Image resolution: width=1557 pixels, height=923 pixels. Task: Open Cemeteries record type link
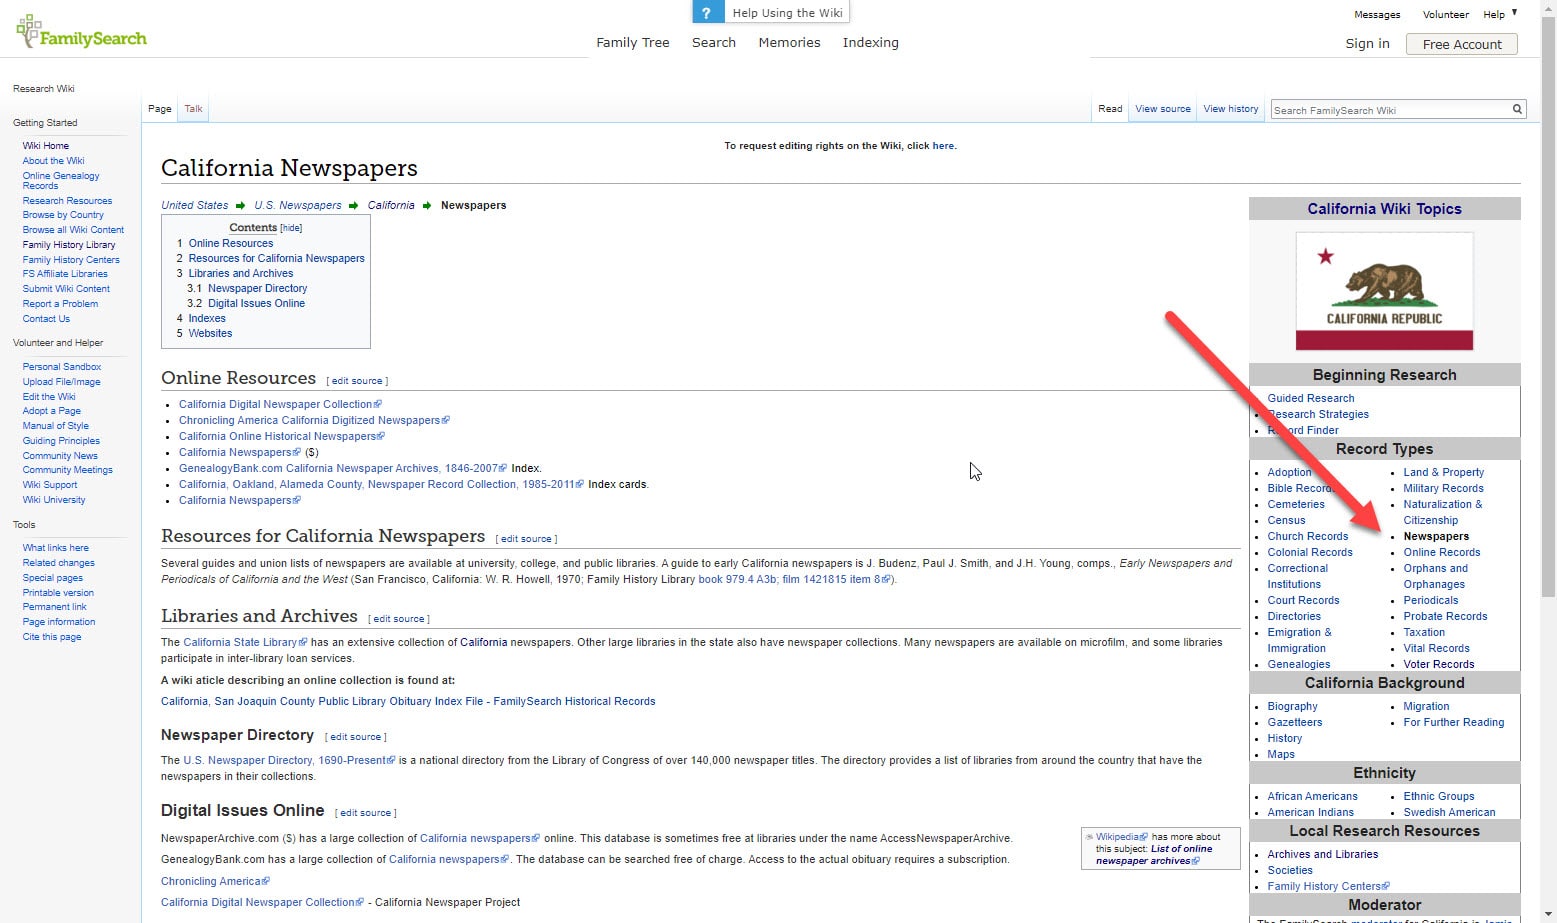pos(1296,504)
